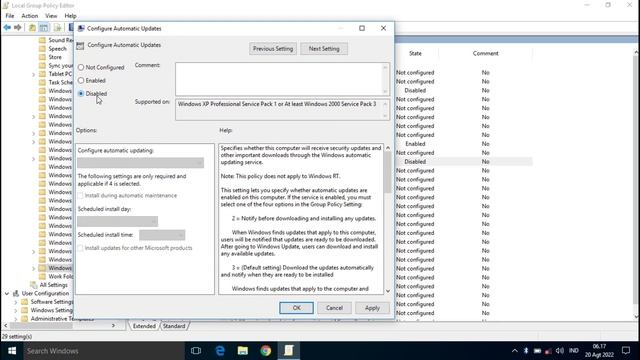Select the Disabled radio button
This screenshot has height=360, width=640.
[81, 93]
